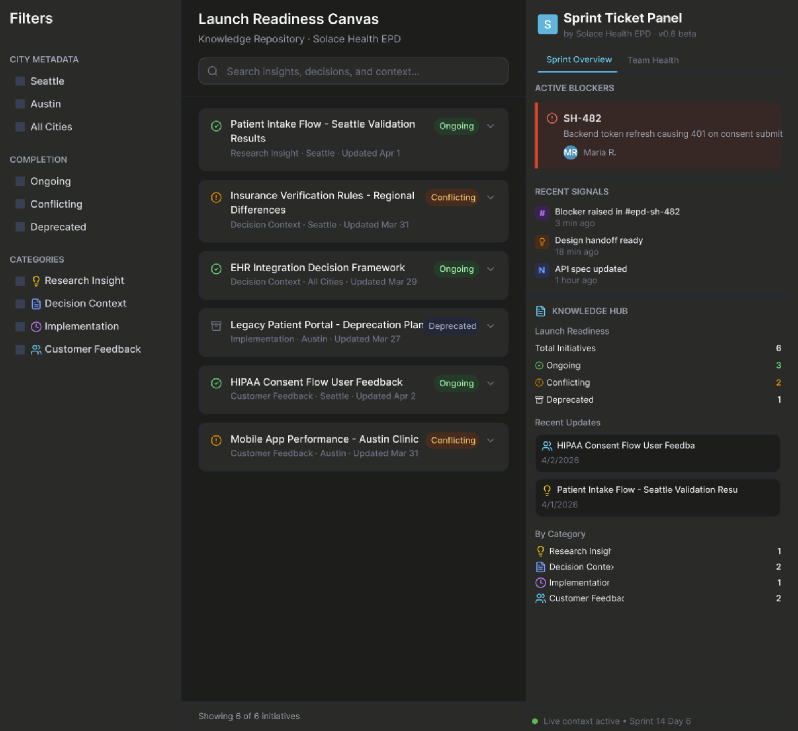Enable the All Cities checkbox
Image resolution: width=798 pixels, height=731 pixels.
20,127
